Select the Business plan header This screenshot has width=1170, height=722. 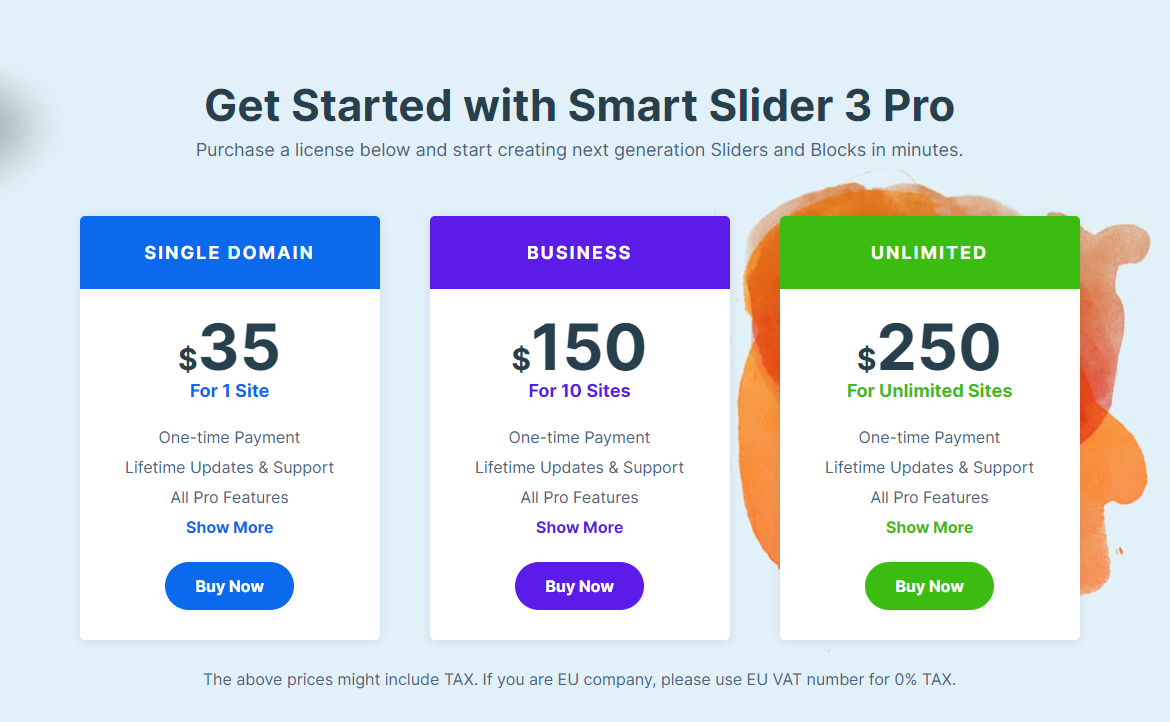[x=580, y=253]
